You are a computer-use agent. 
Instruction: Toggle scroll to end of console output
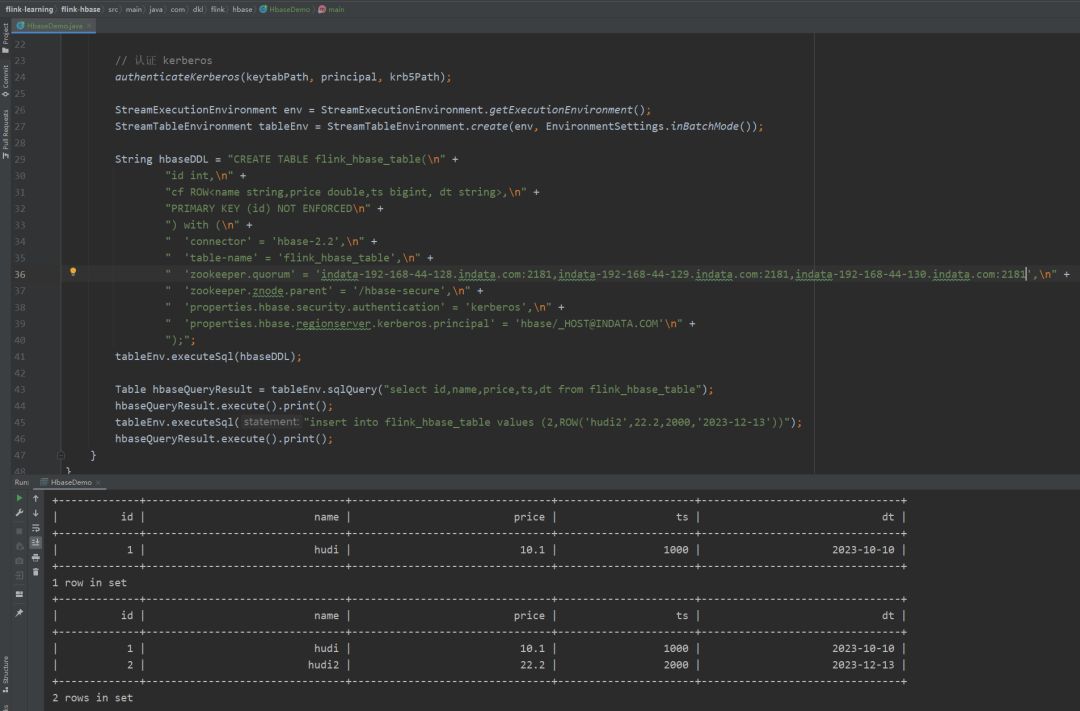click(x=36, y=542)
